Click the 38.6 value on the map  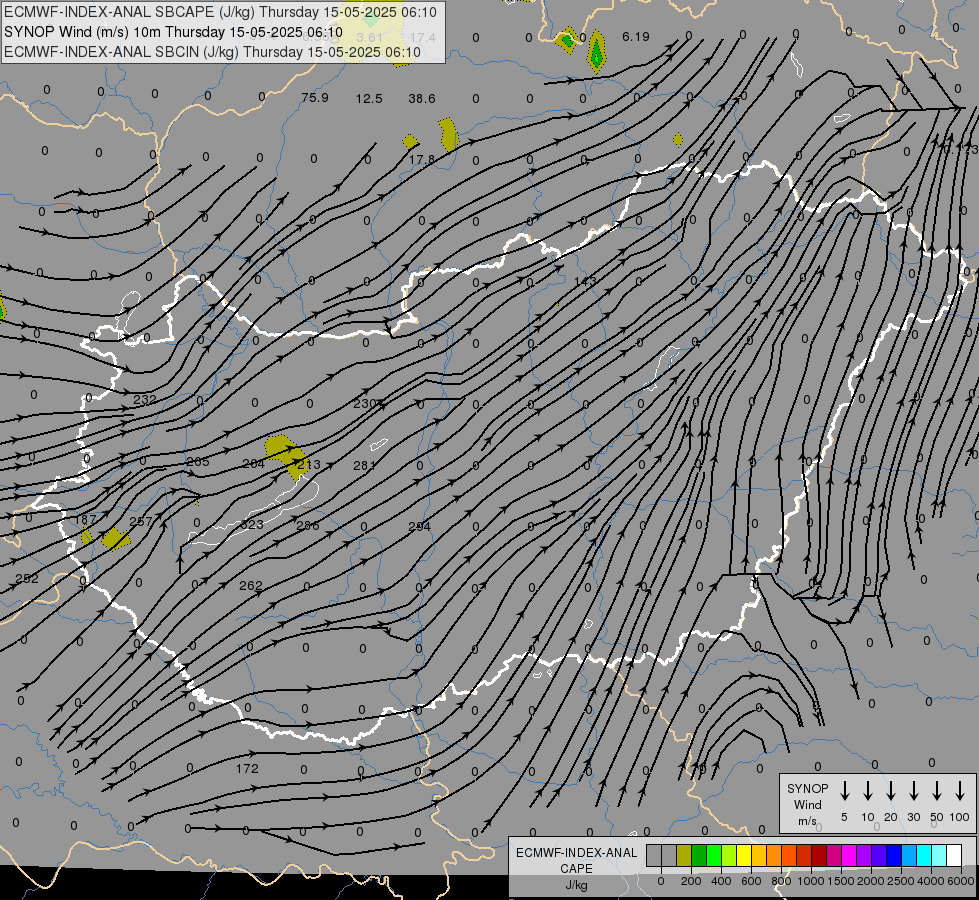pos(422,99)
